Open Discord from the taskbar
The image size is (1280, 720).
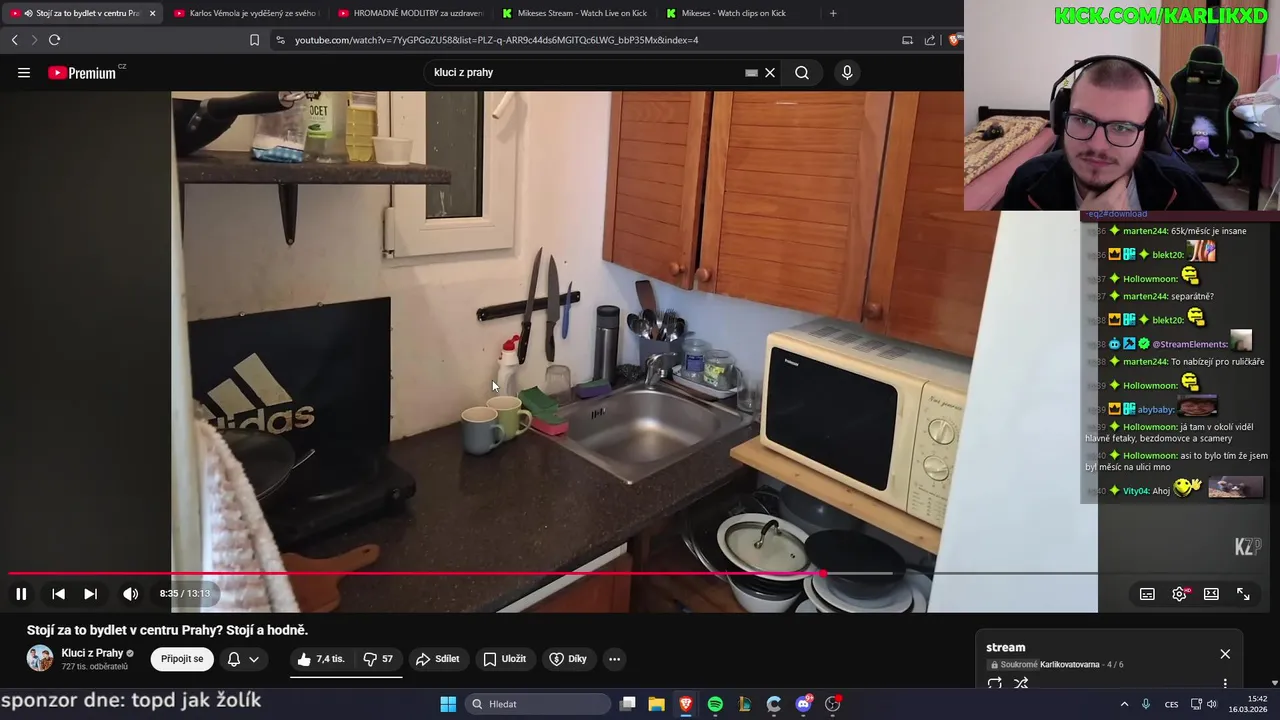click(803, 704)
